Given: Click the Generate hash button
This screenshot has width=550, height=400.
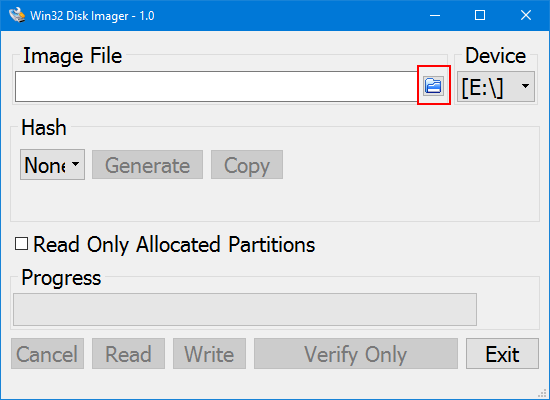Looking at the screenshot, I should (x=147, y=165).
